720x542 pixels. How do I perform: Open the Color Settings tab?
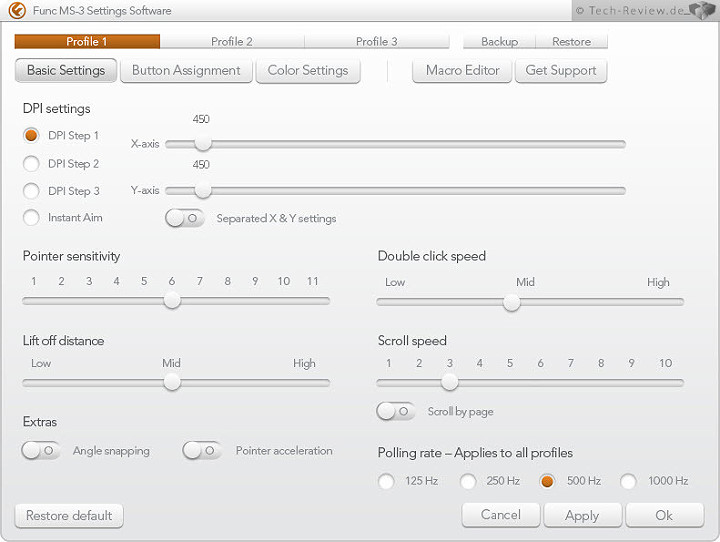[308, 70]
